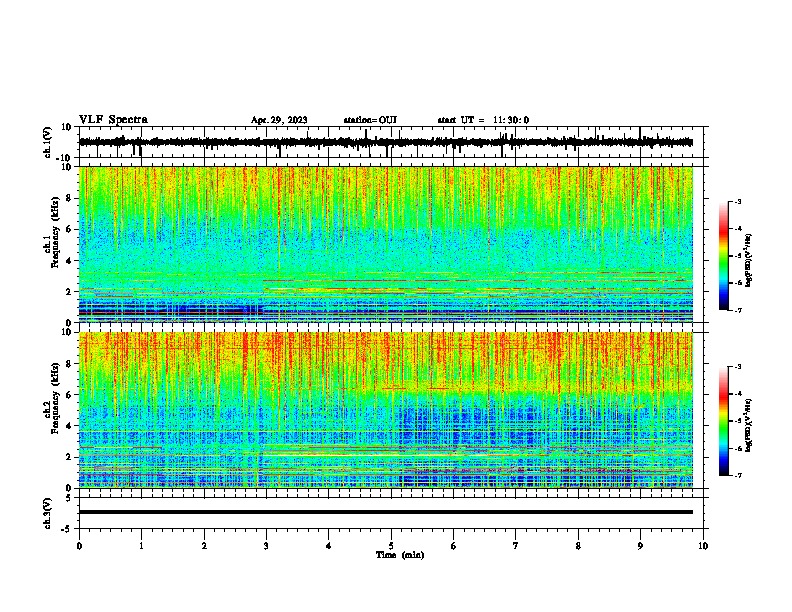This screenshot has width=792, height=612.
Task: Click the ch.1 spectrogram color scale bar
Action: click(x=724, y=256)
